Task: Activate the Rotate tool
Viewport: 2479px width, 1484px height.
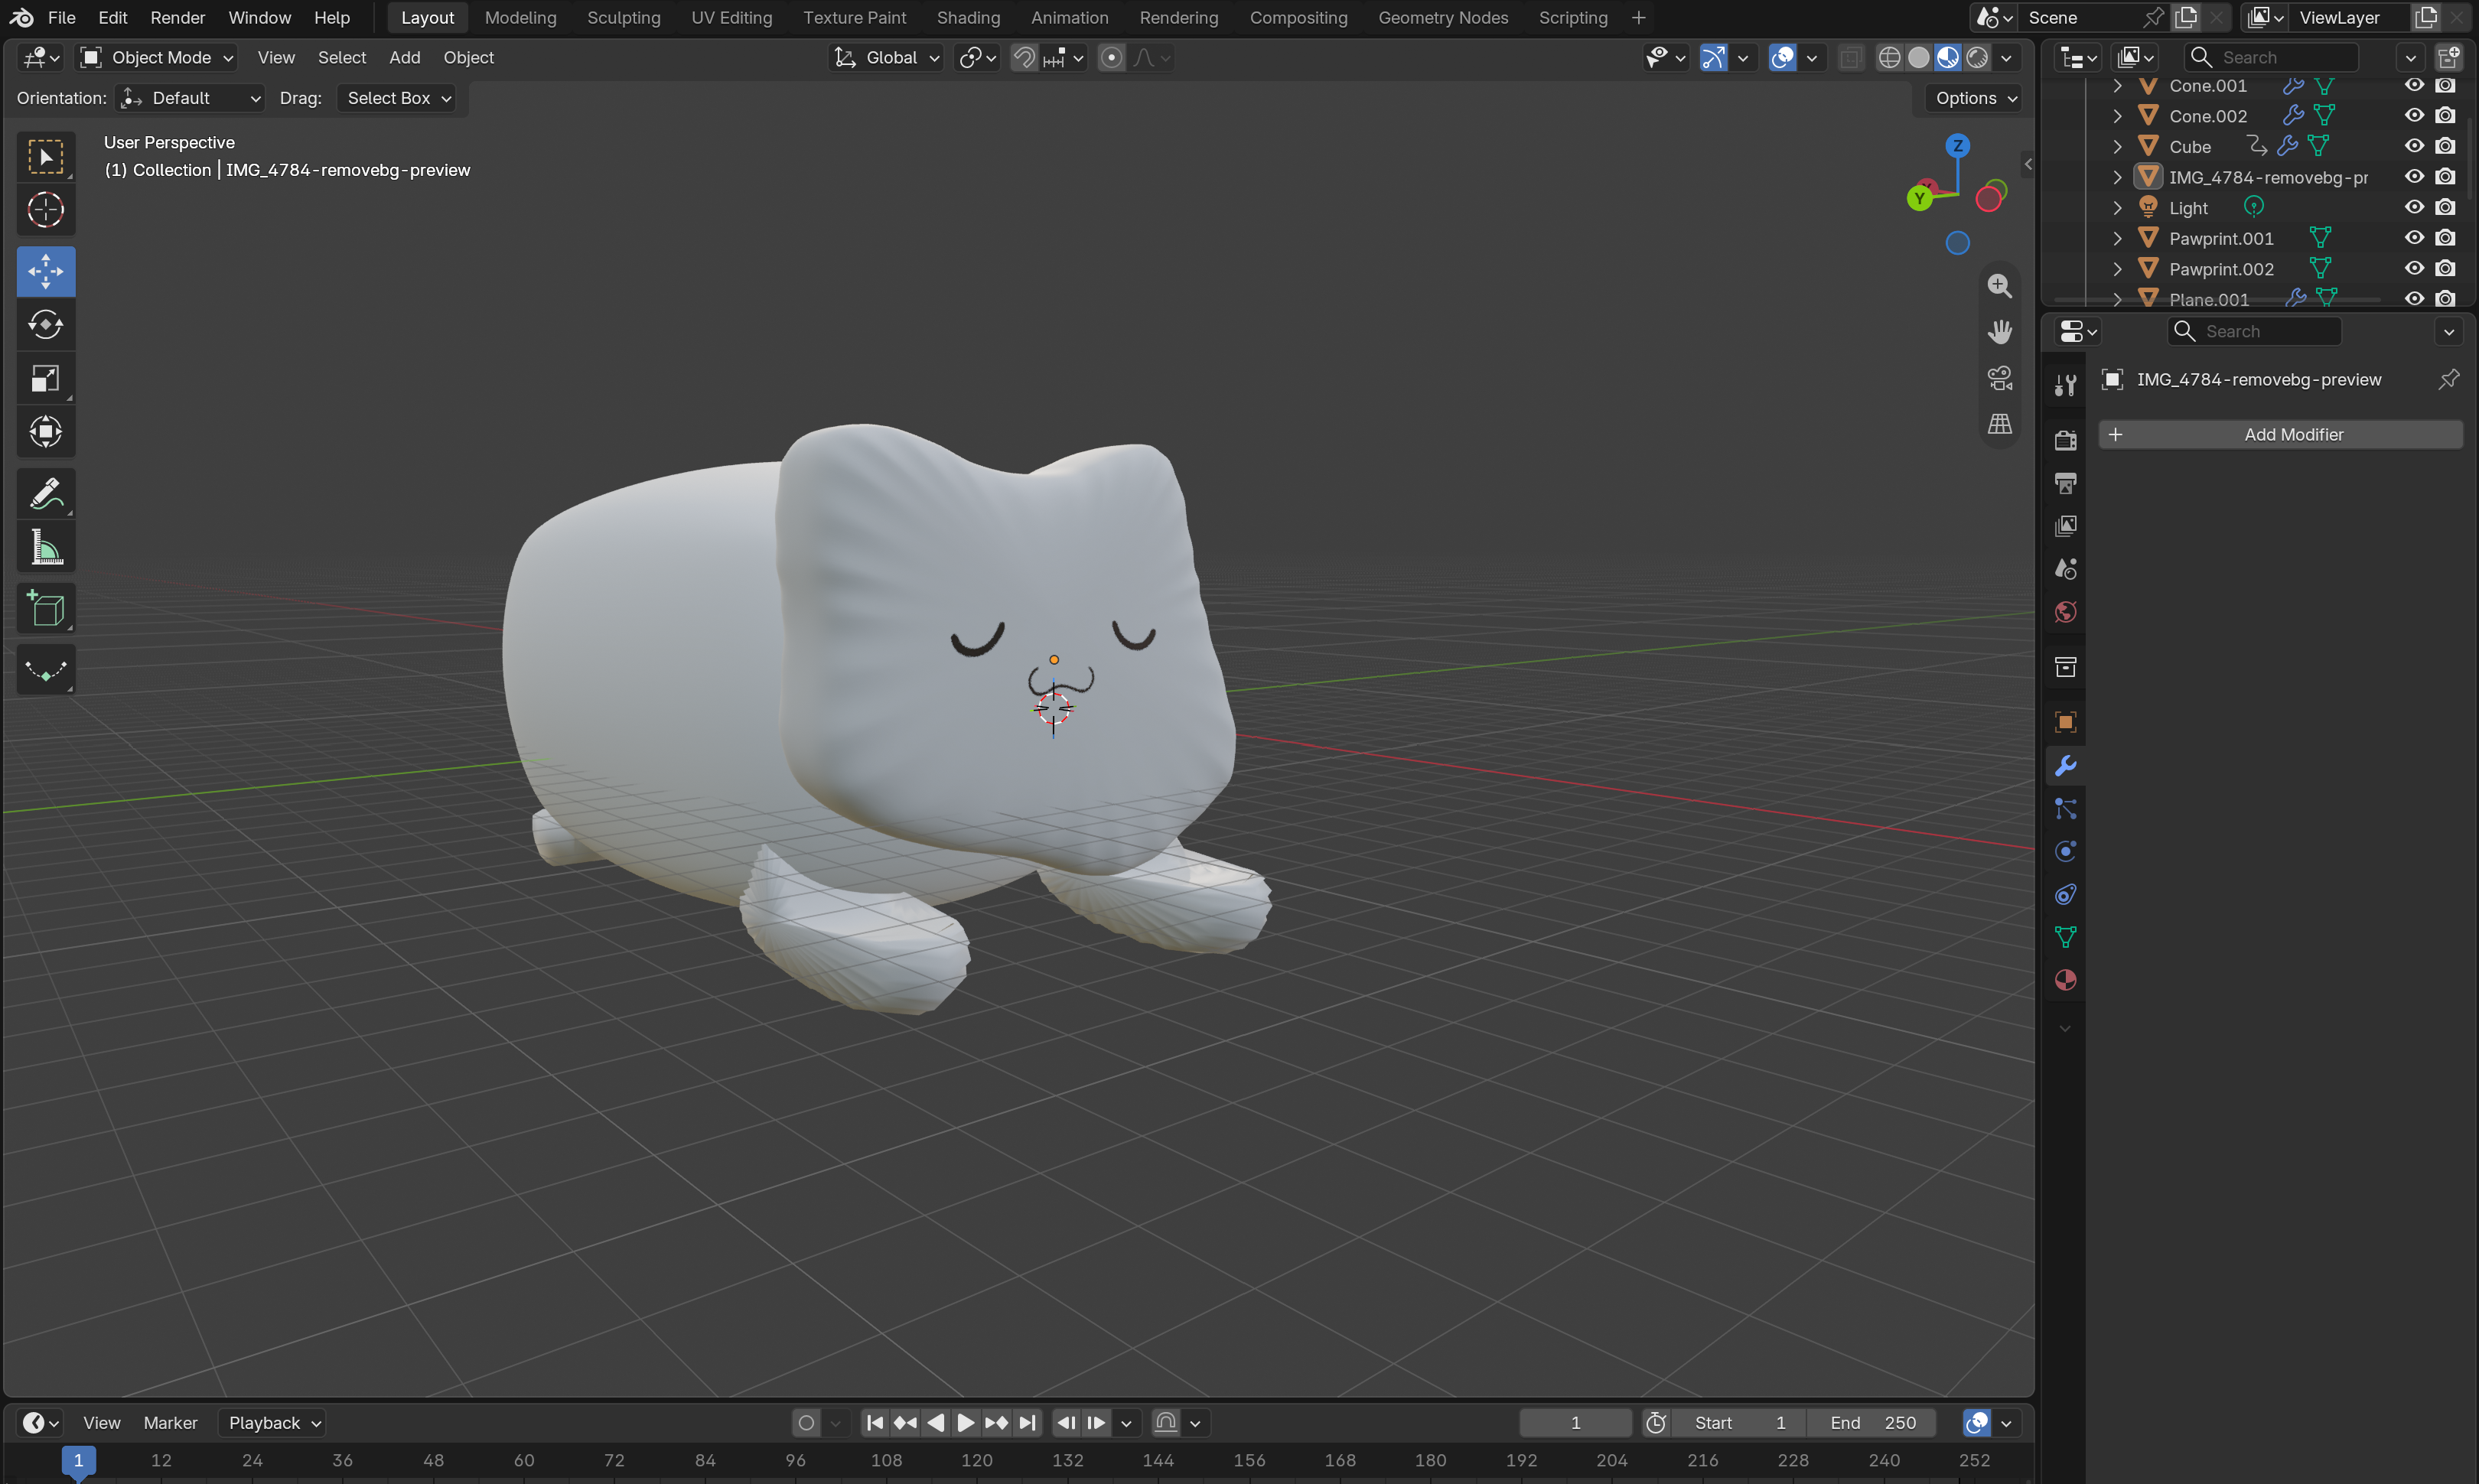Action: click(x=46, y=325)
